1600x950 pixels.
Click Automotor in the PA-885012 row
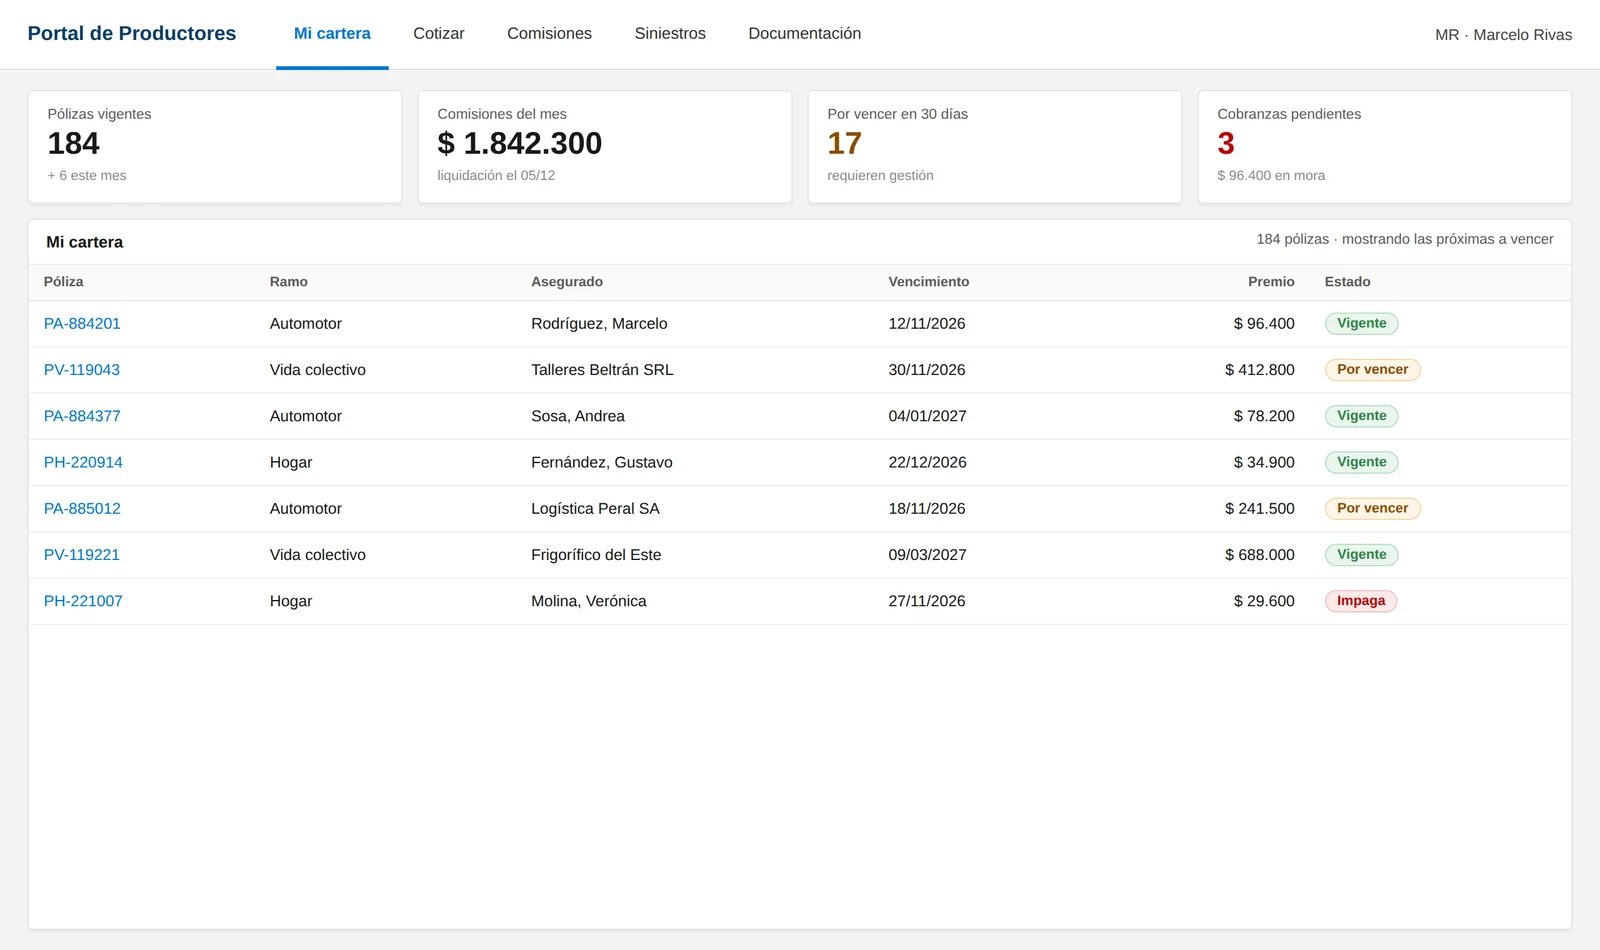[x=306, y=509]
